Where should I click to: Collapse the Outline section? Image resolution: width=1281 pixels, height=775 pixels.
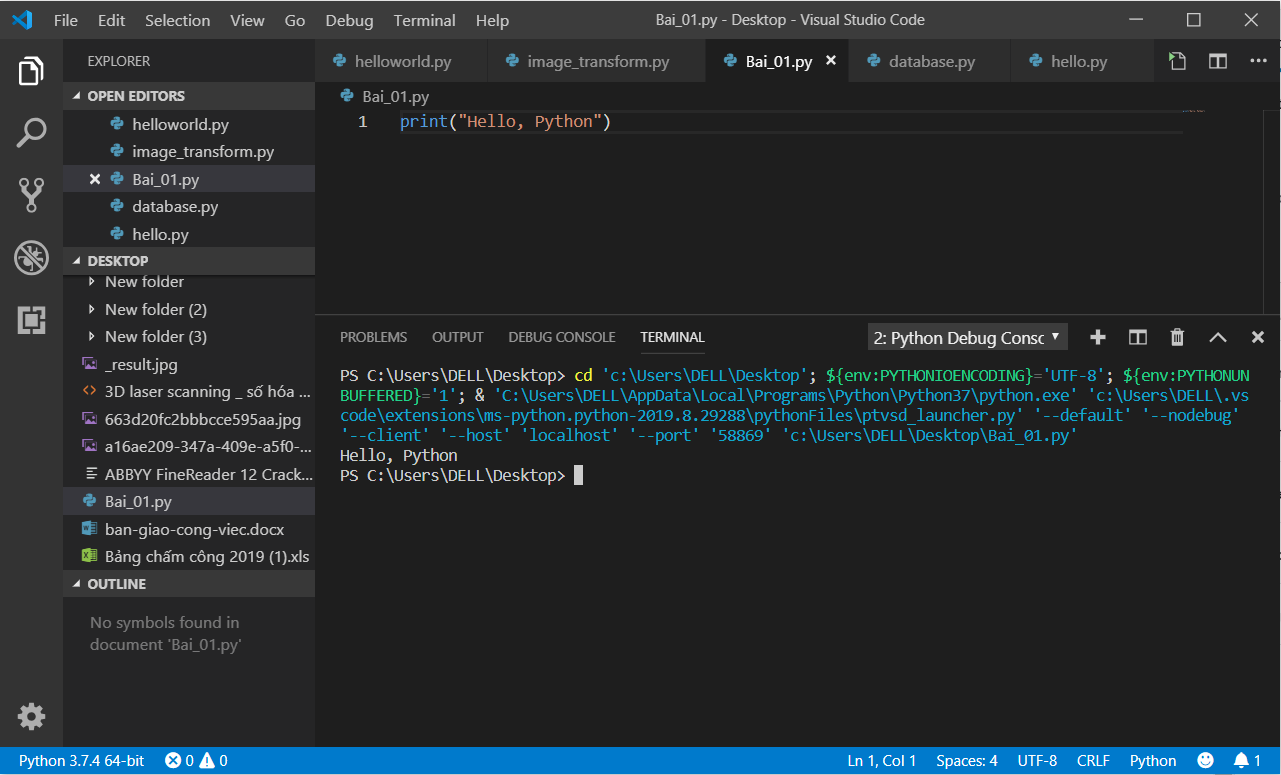point(77,584)
